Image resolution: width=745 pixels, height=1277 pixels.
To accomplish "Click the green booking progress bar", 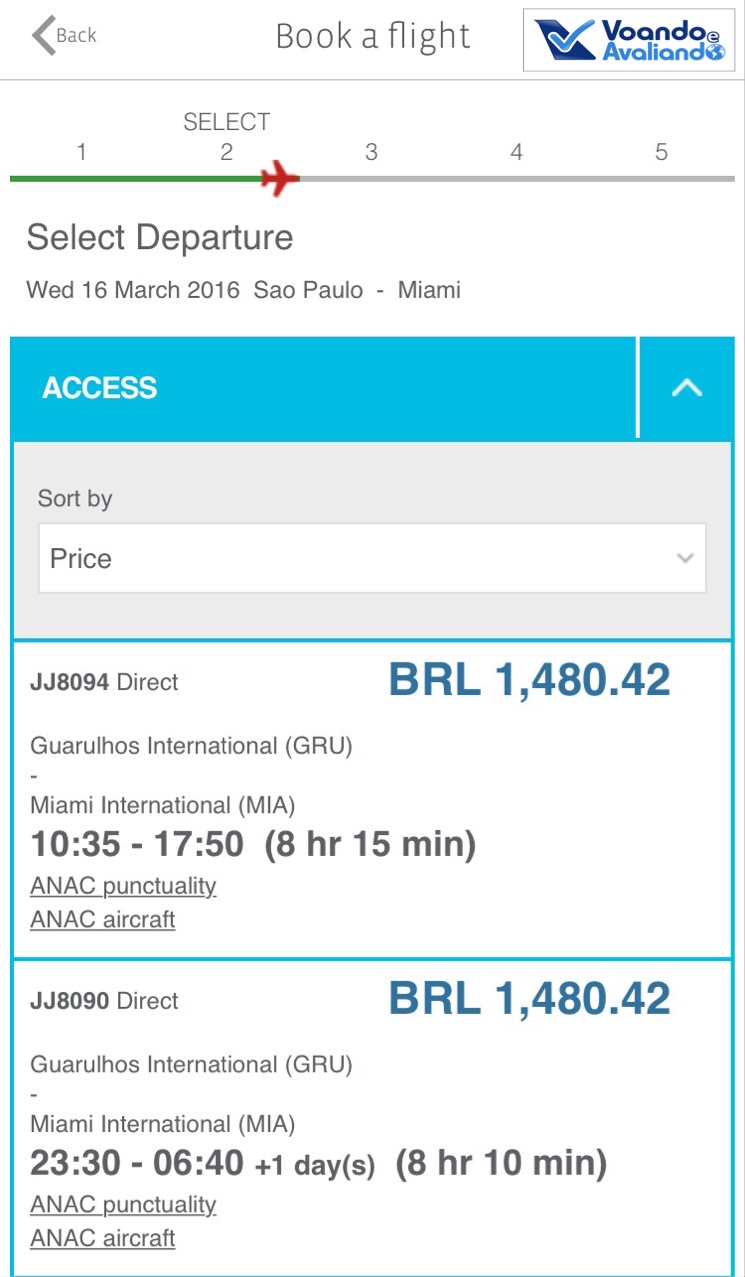I will coord(135,179).
